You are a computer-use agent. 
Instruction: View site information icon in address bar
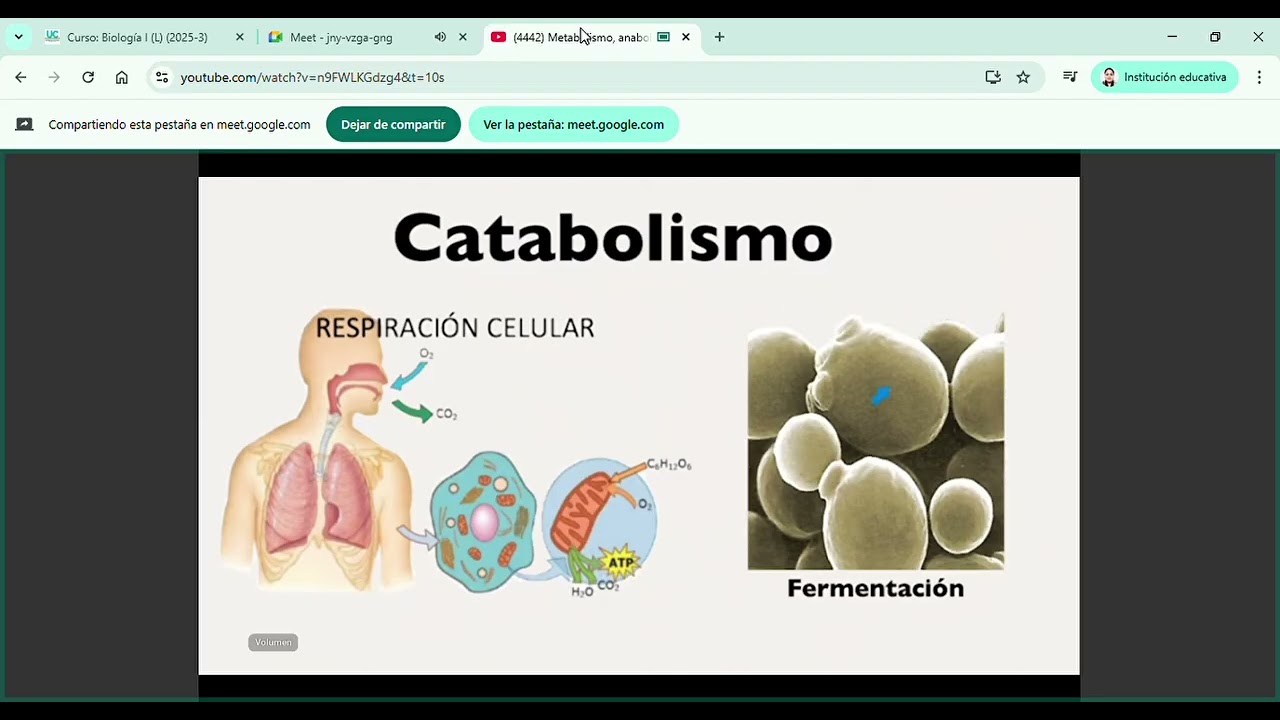coord(162,77)
